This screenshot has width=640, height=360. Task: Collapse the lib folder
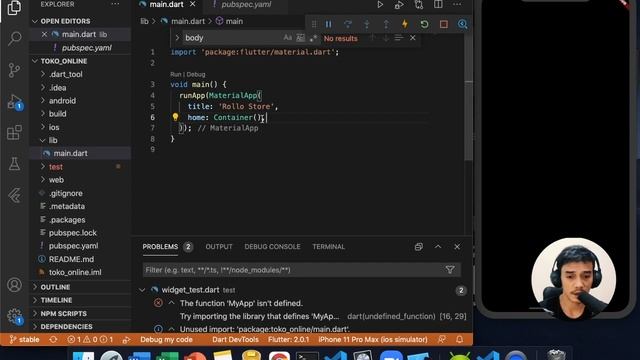coord(53,140)
